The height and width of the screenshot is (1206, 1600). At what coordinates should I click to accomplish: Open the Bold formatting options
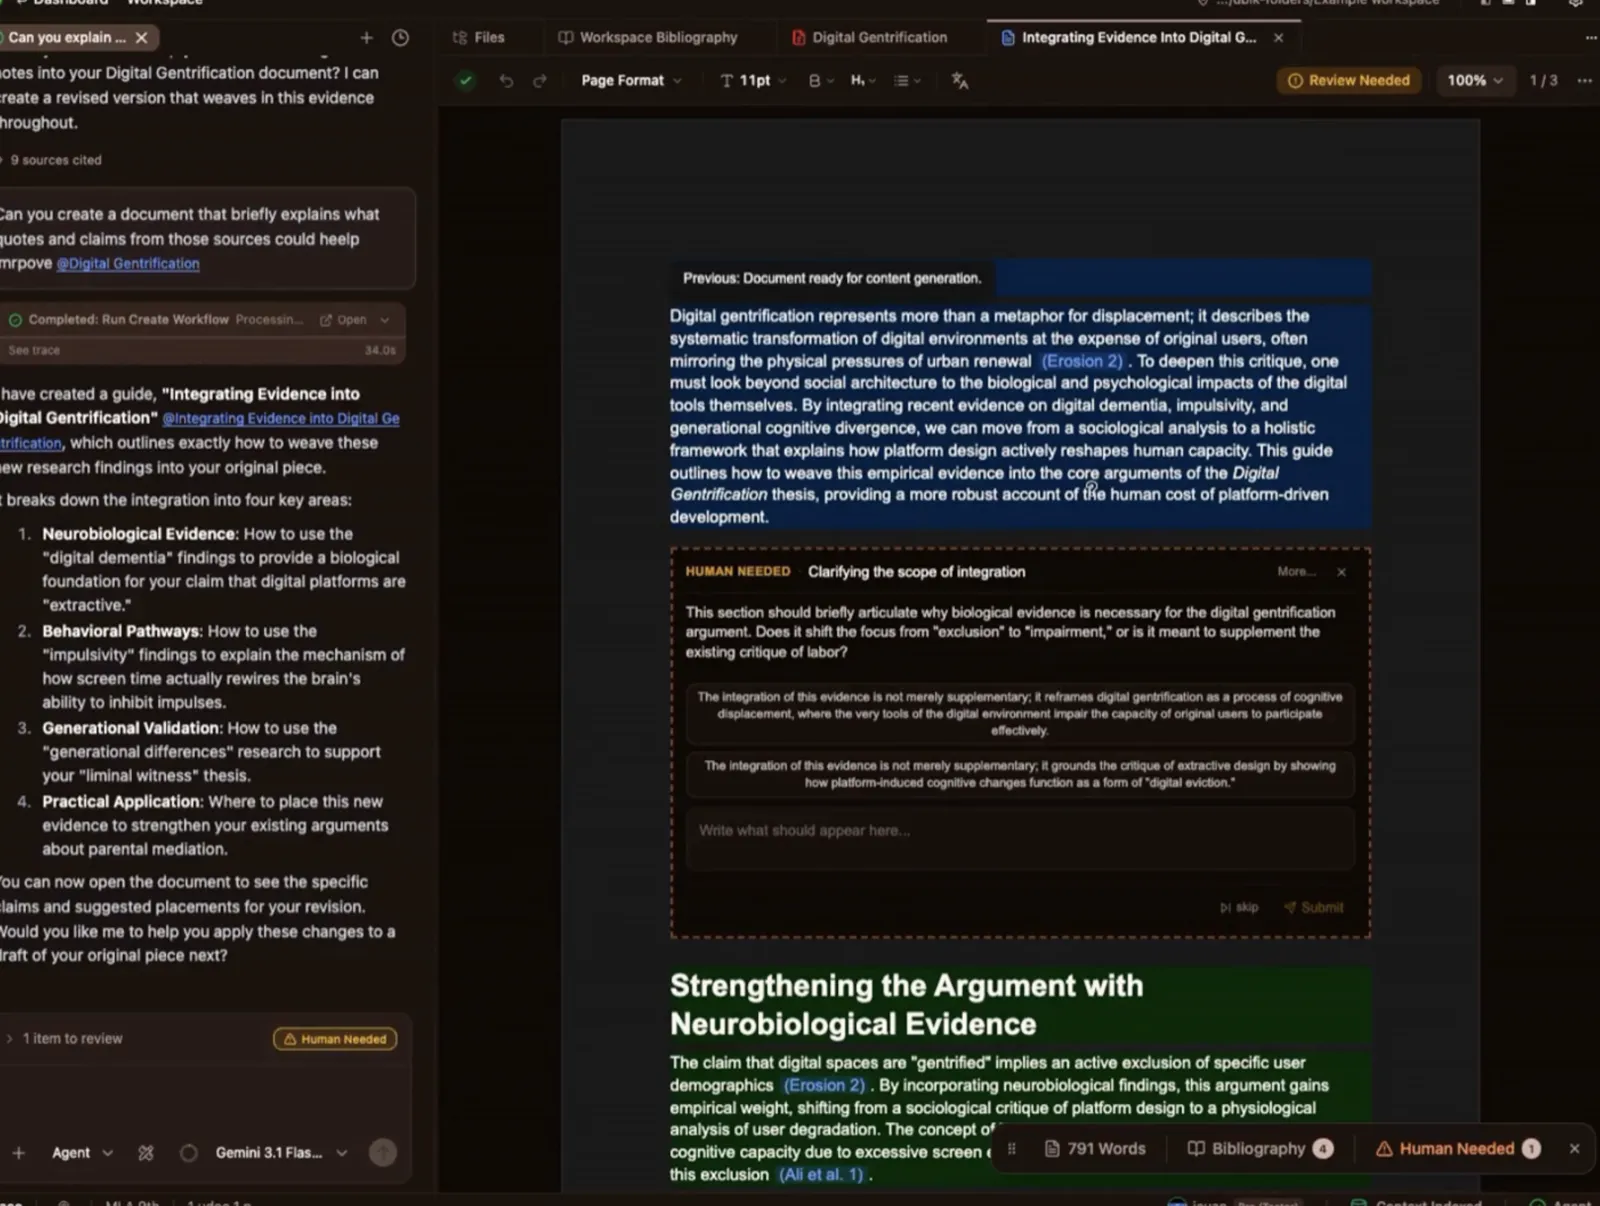pyautogui.click(x=820, y=81)
